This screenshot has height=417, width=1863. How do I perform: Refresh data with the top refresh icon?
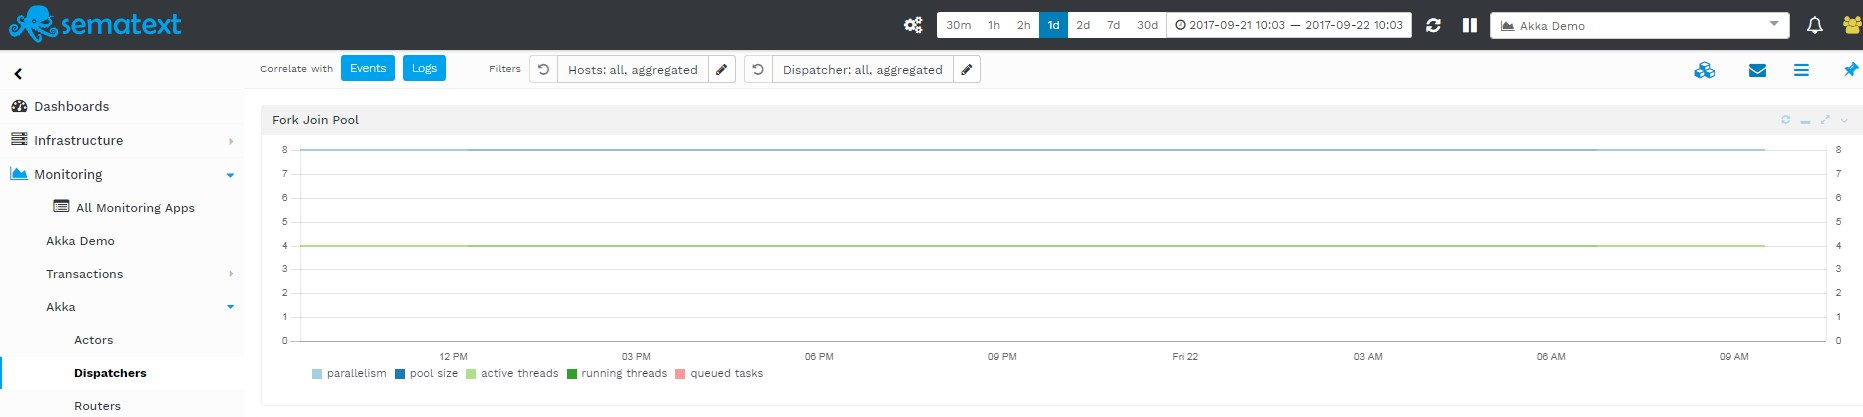[1433, 25]
